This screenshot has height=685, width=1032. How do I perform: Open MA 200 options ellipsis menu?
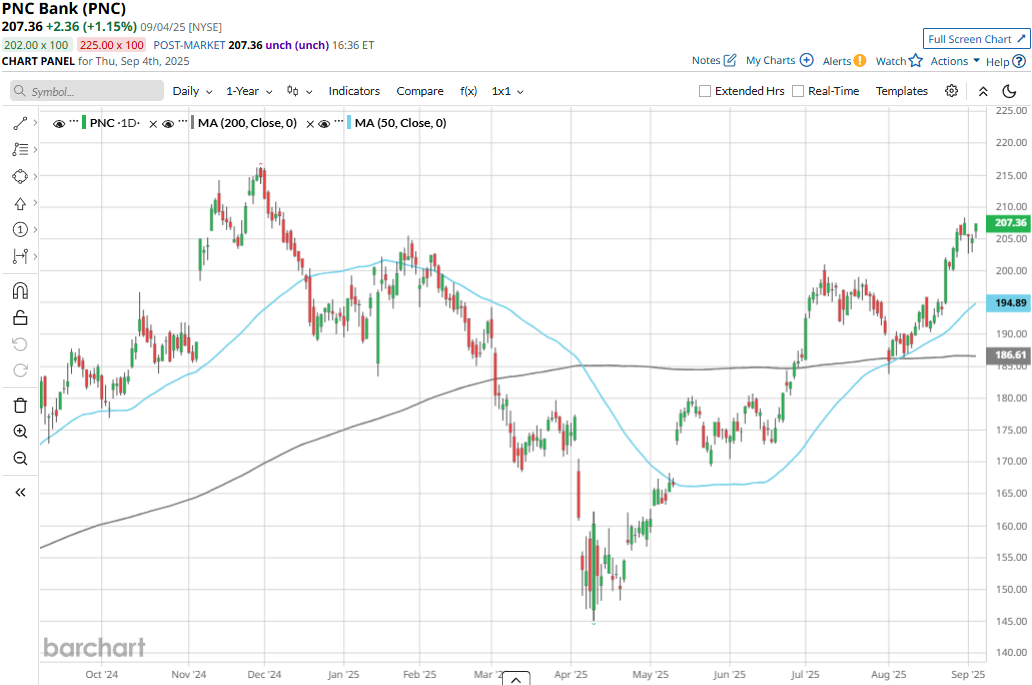tap(182, 122)
